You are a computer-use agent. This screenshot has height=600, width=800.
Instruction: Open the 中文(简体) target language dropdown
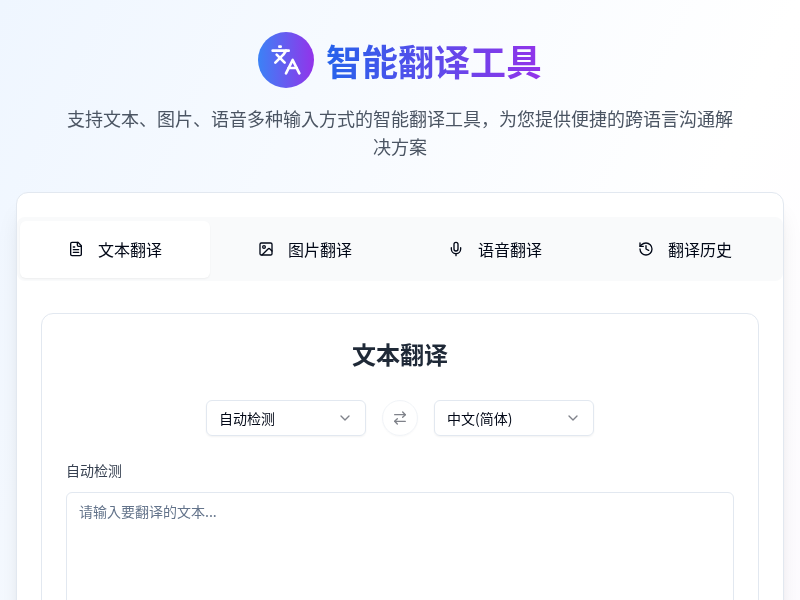point(514,418)
